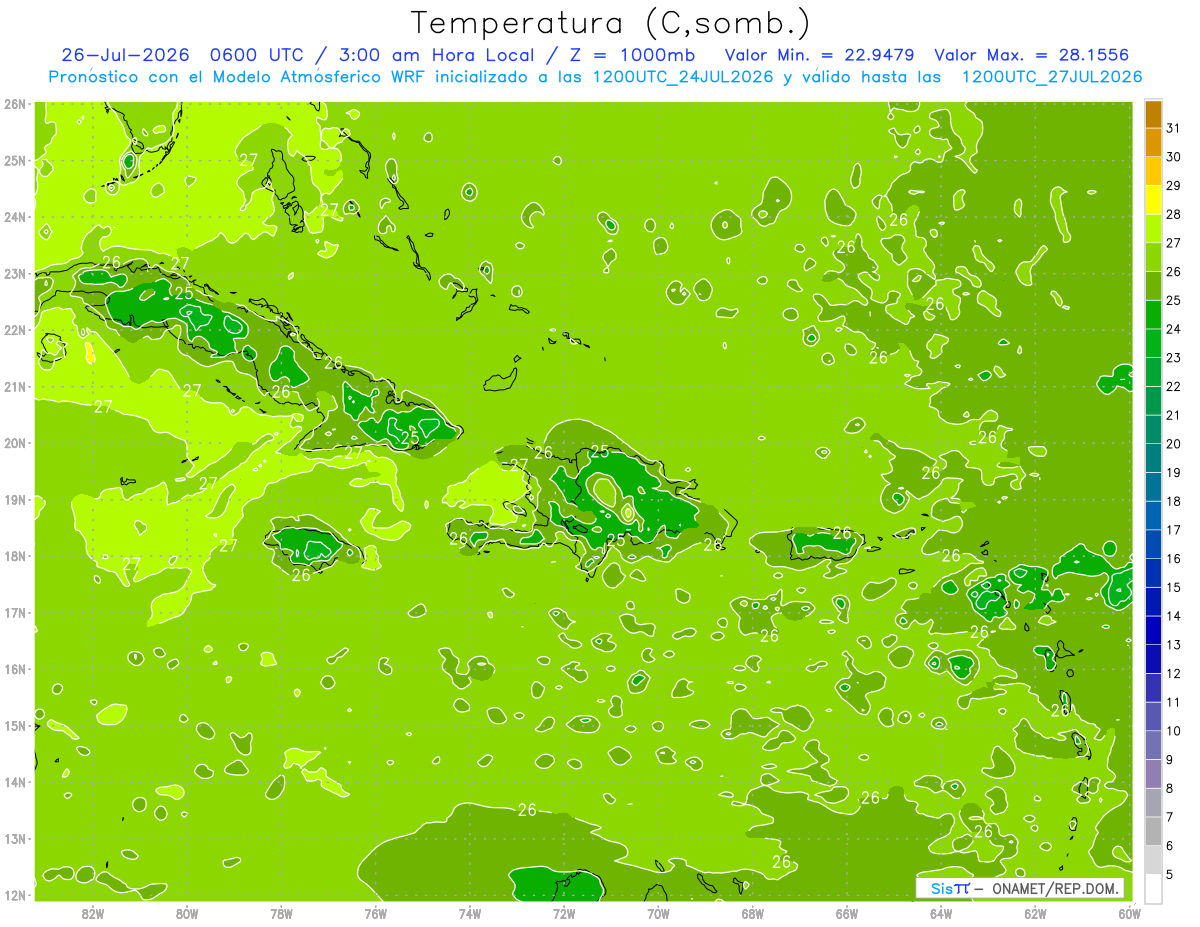Click 'Valor Min. = 22.9479'
Viewport: 1200px width, 927px height.
pos(818,55)
